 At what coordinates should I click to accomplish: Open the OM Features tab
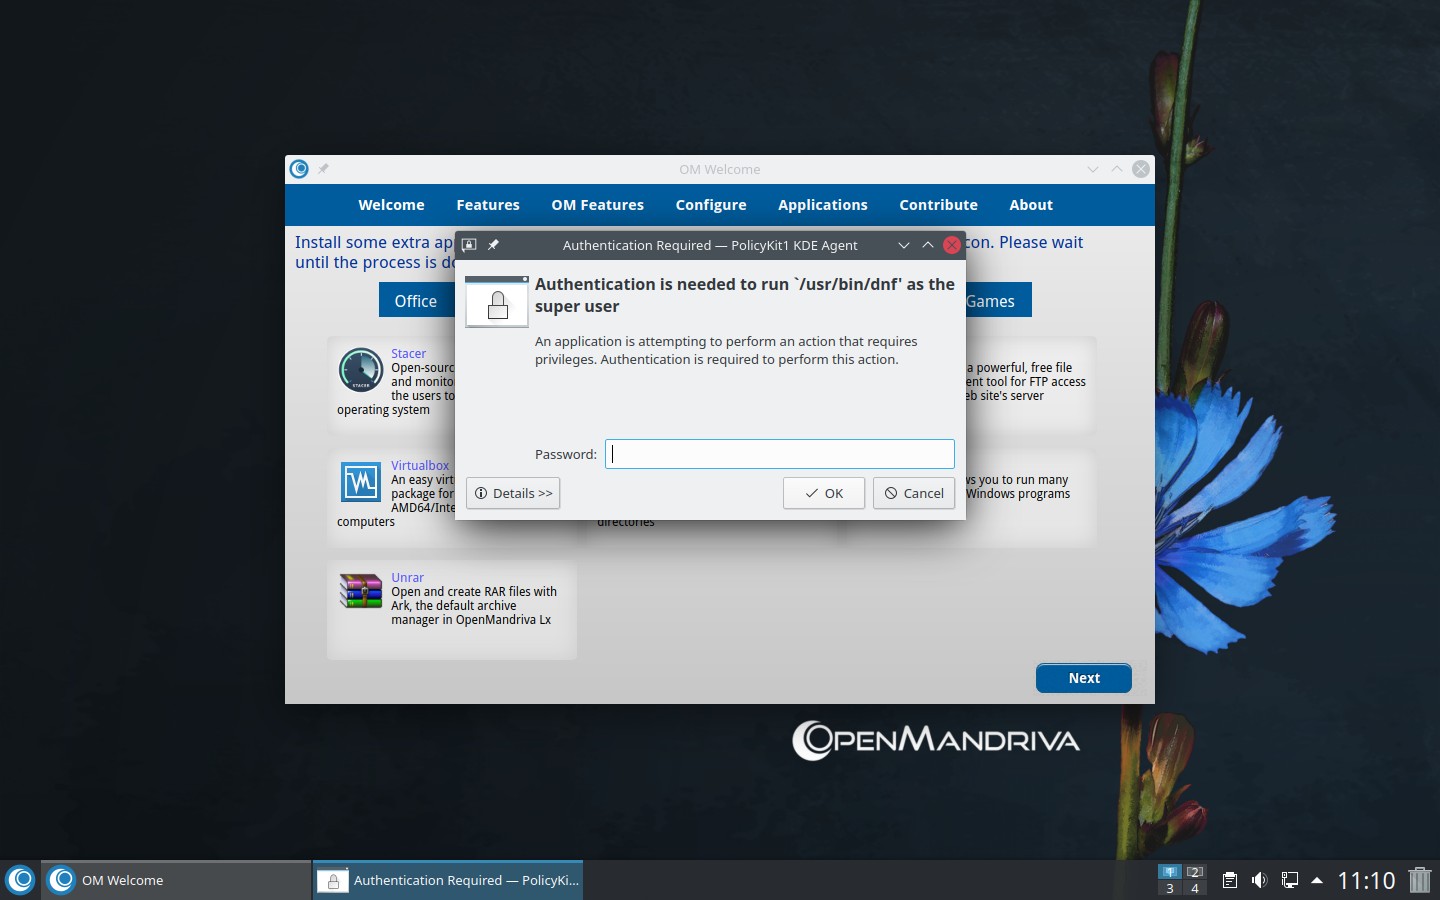coord(597,205)
